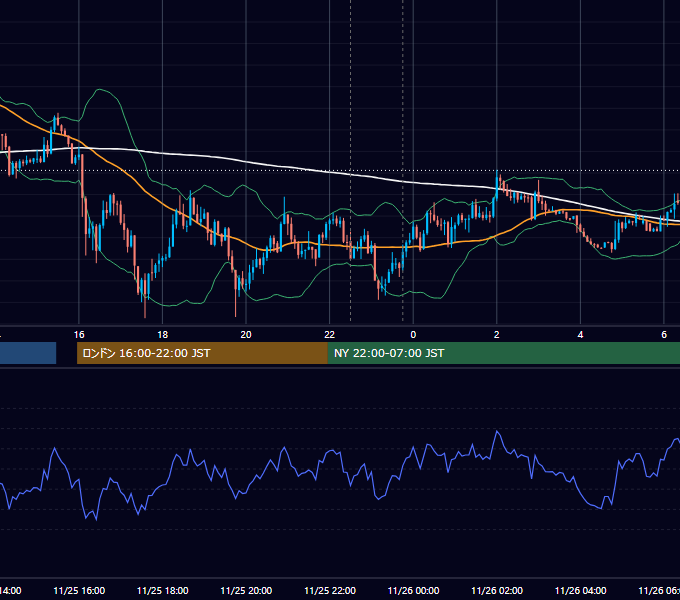This screenshot has width=680, height=600.
Task: Click the 16 hour axis label
Action: pos(79,335)
